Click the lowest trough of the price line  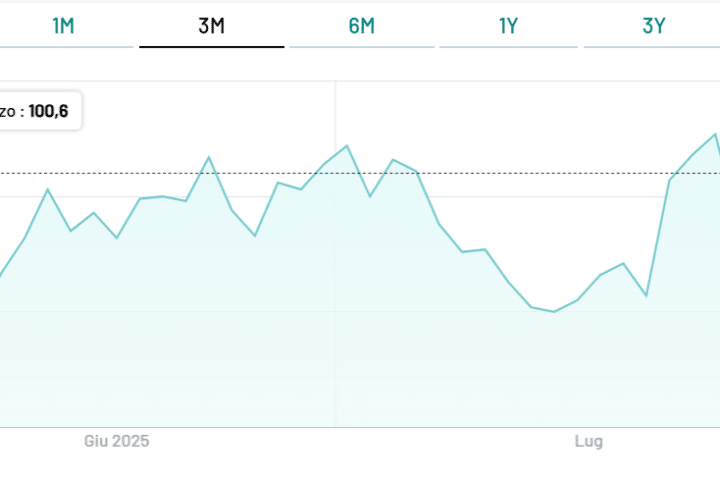(554, 312)
